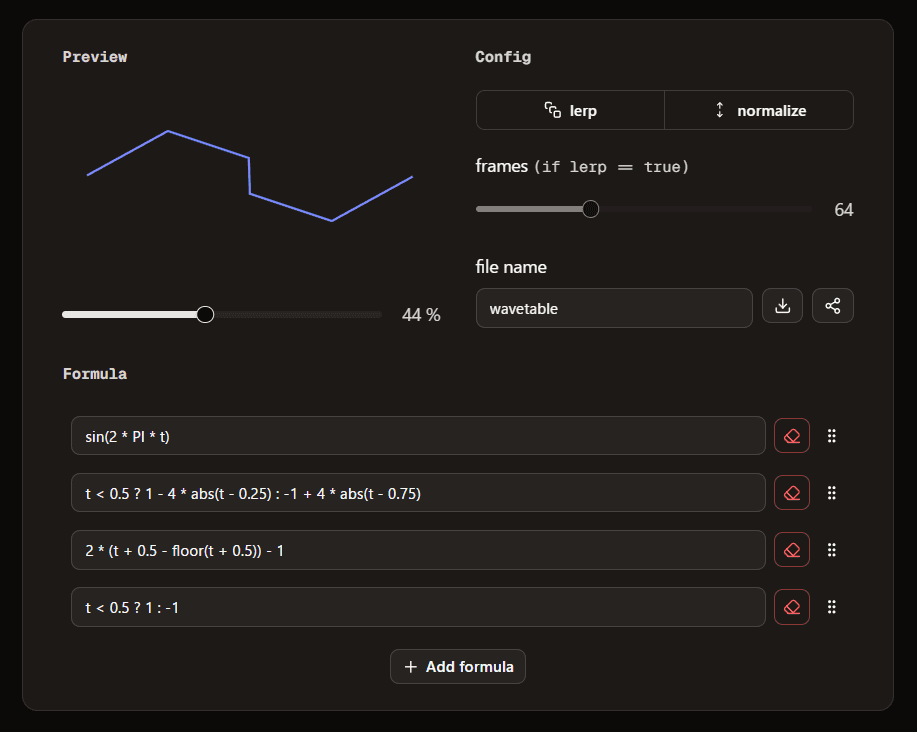This screenshot has height=732, width=917.
Task: Click the preview position slider thumb
Action: tap(205, 315)
